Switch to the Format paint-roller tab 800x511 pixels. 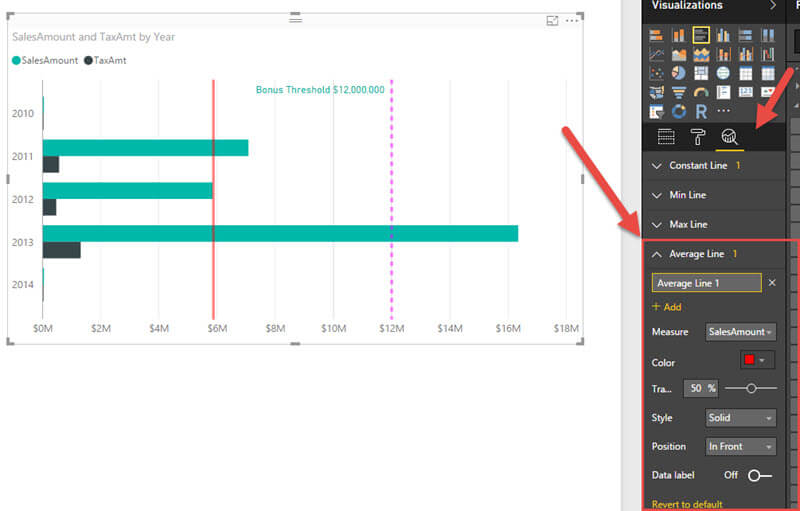click(697, 137)
